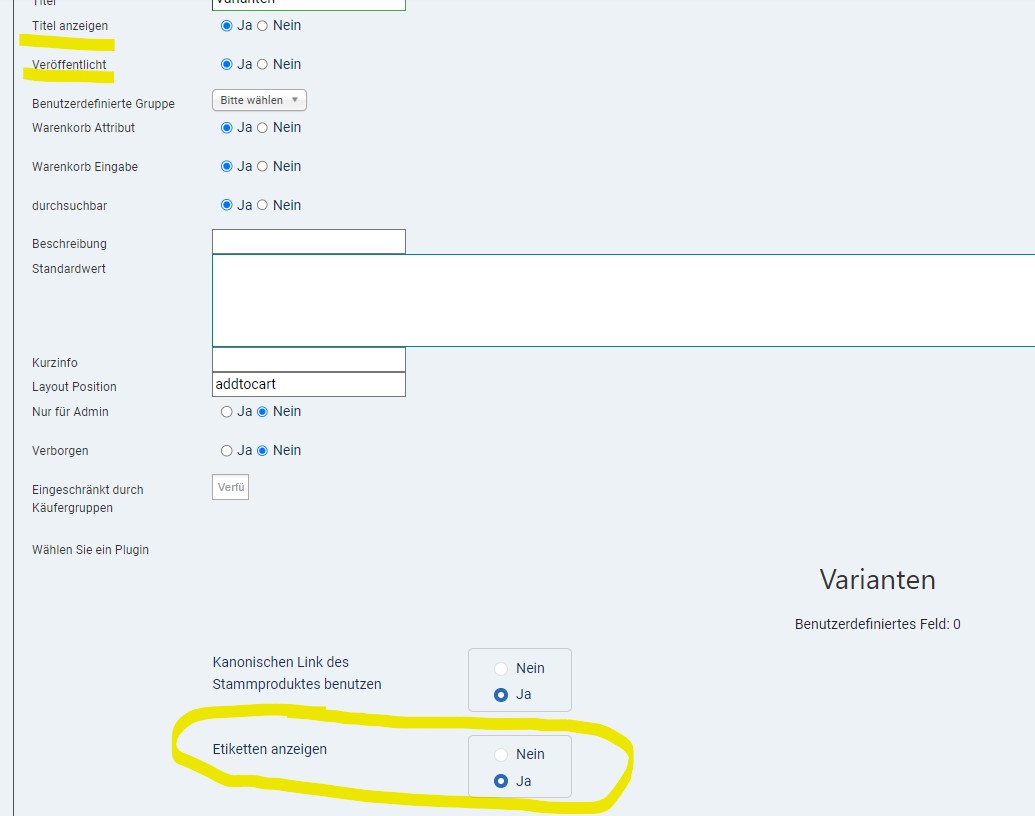Click into the Kurzinfo input field
1035x816 pixels.
coord(309,360)
